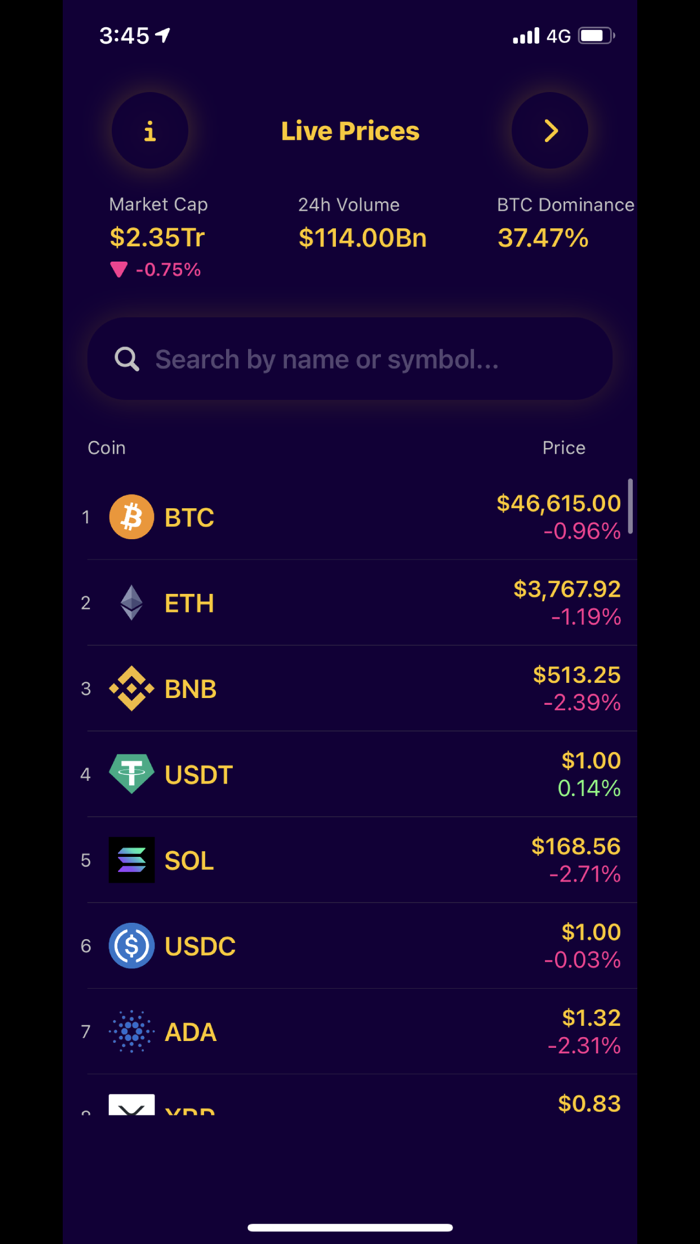This screenshot has height=1244, width=700.
Task: Click the magnifying glass search icon
Action: [127, 360]
